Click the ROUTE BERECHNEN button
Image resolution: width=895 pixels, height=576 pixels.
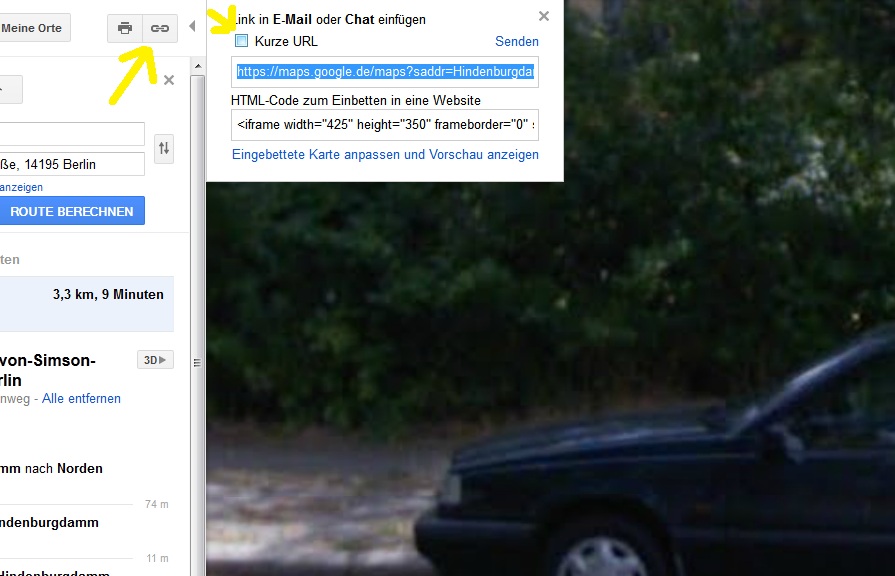tap(72, 211)
